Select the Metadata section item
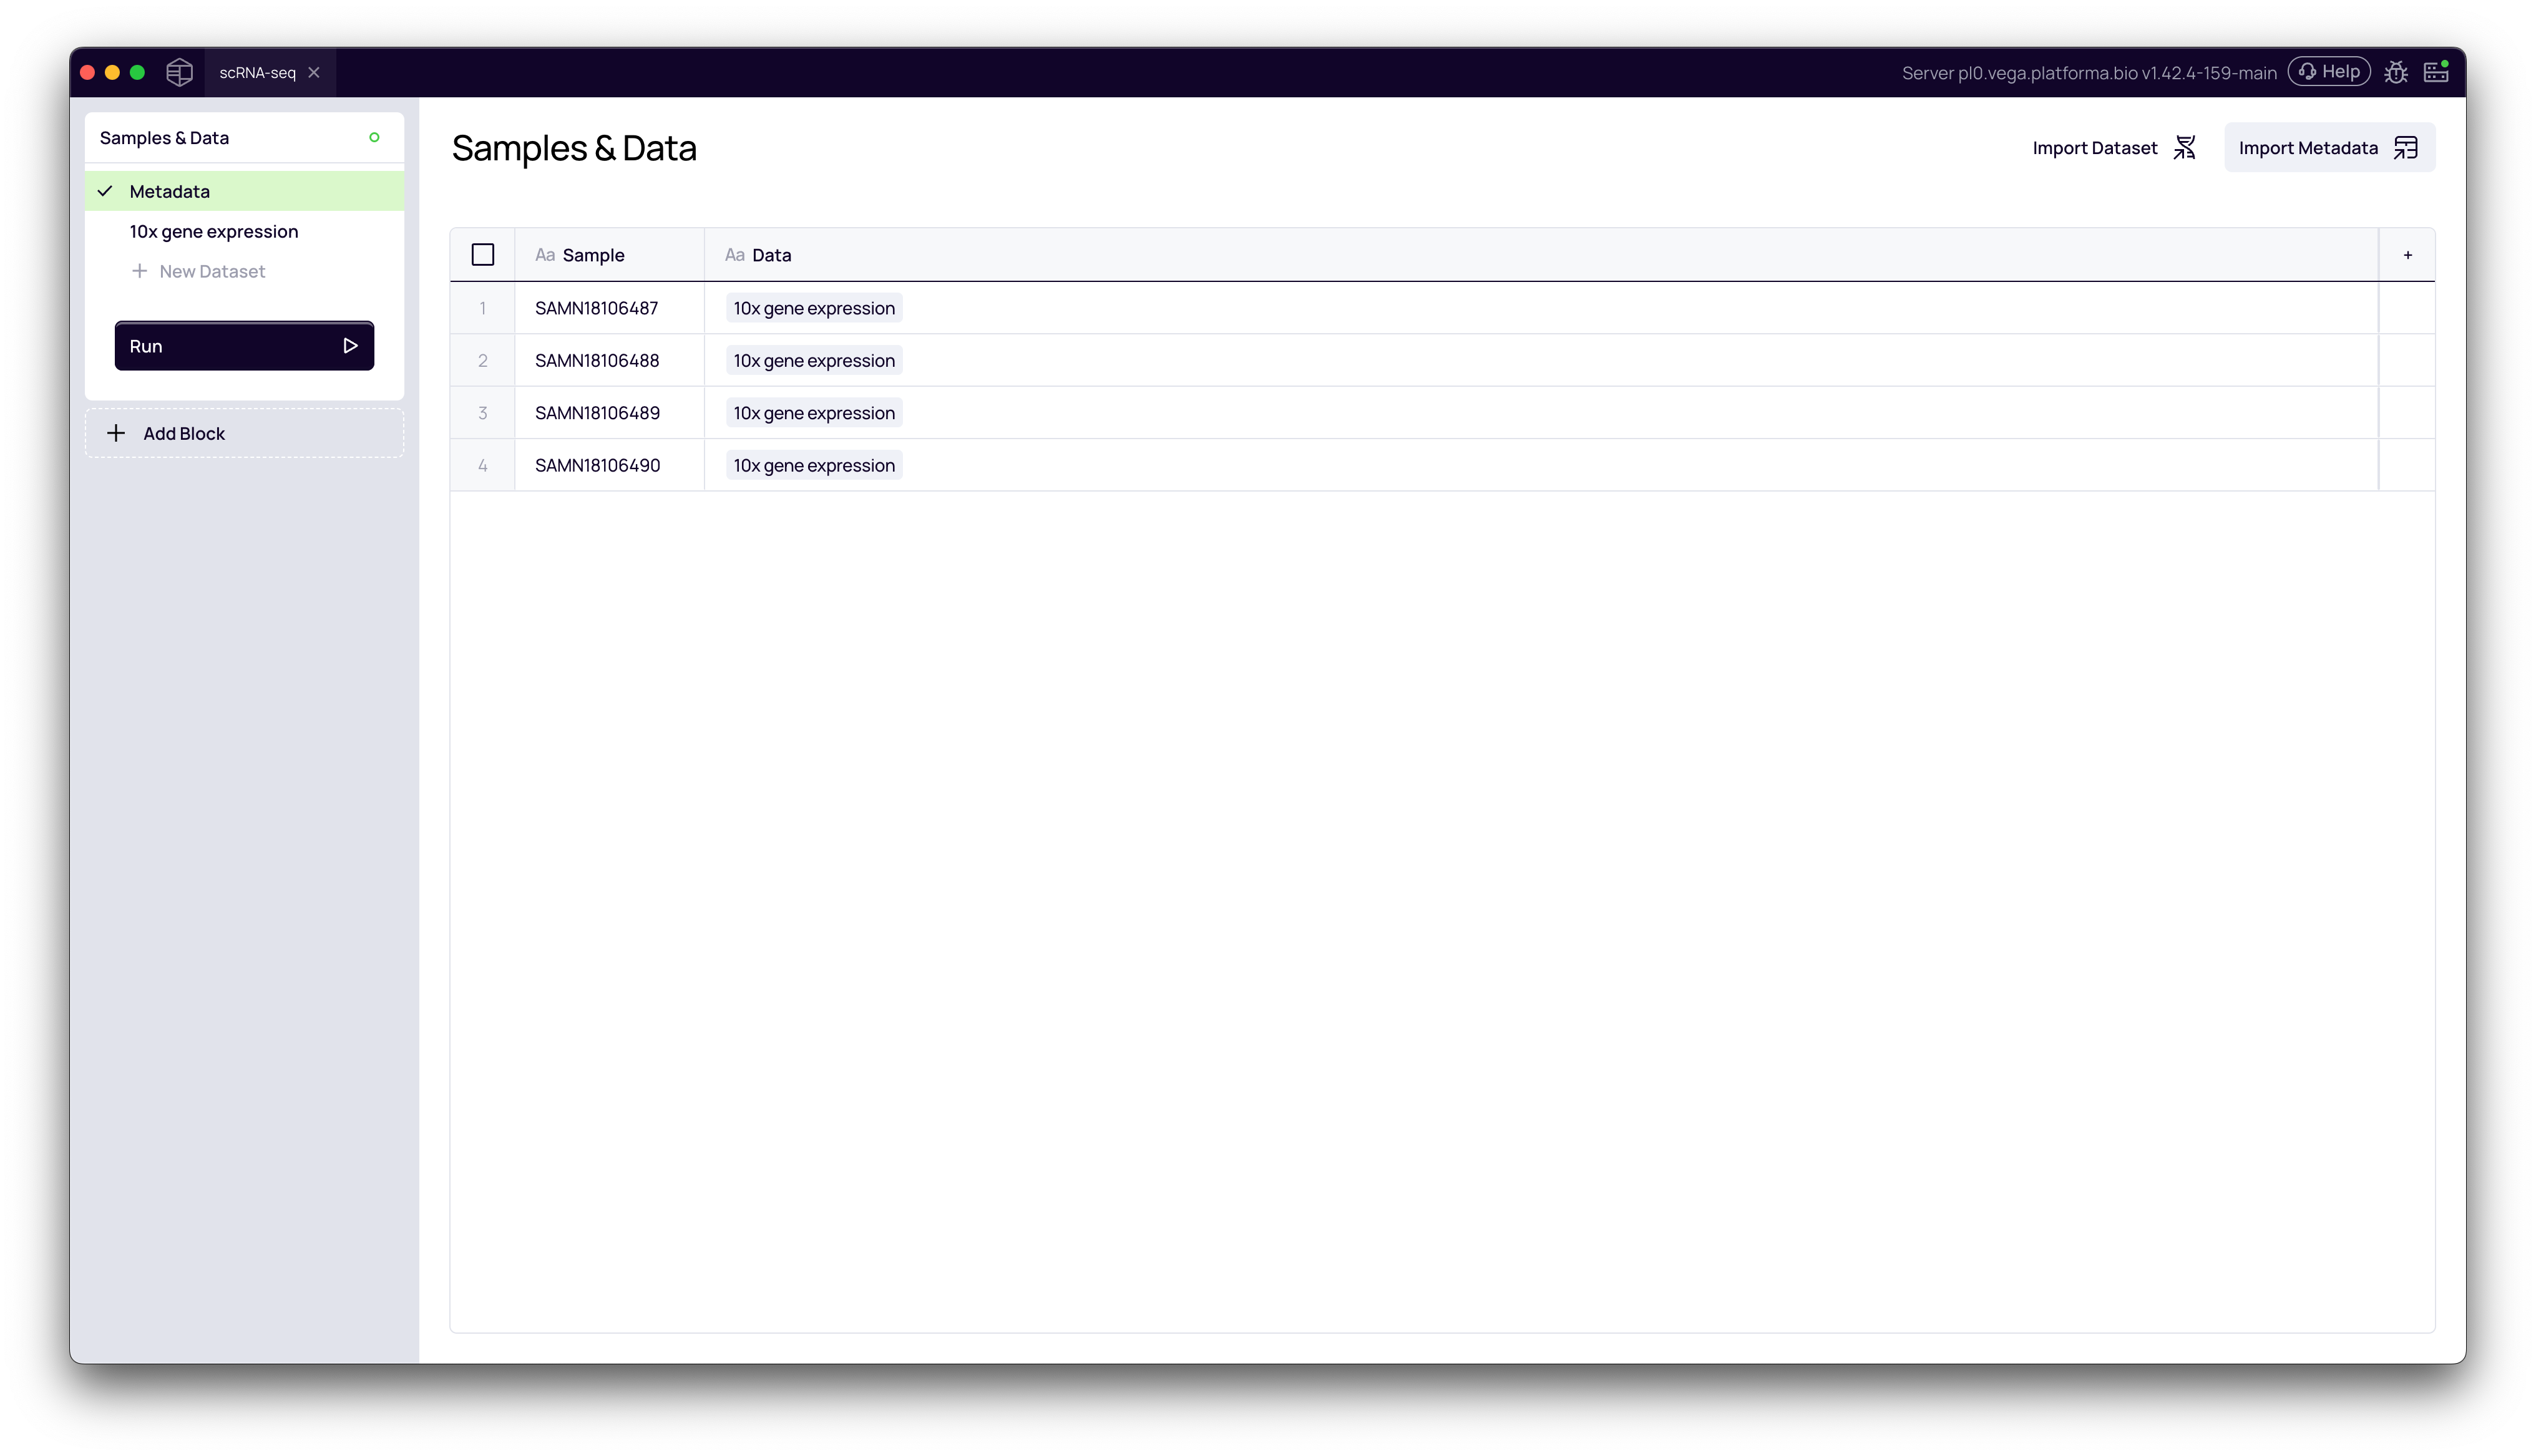 coord(170,191)
